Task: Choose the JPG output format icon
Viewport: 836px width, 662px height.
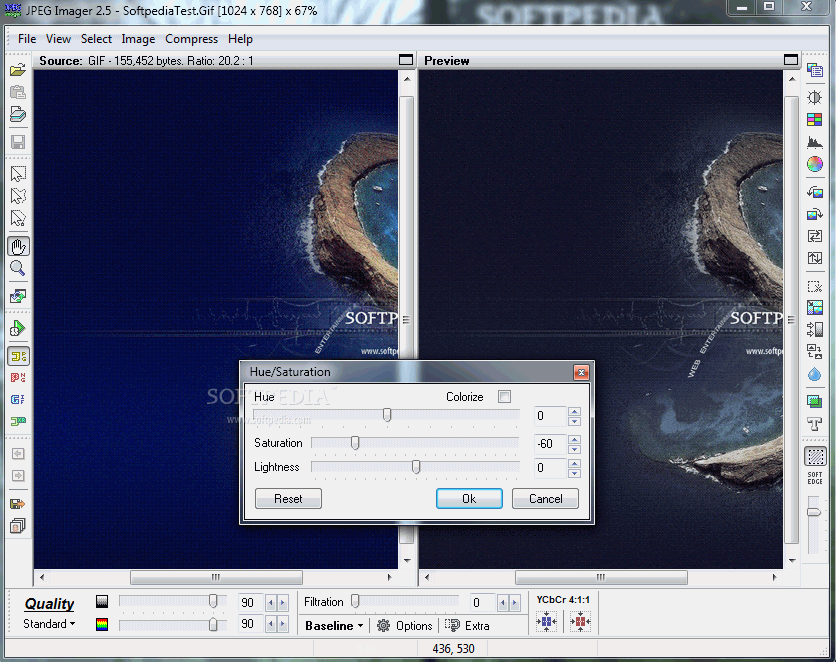Action: pos(18,356)
